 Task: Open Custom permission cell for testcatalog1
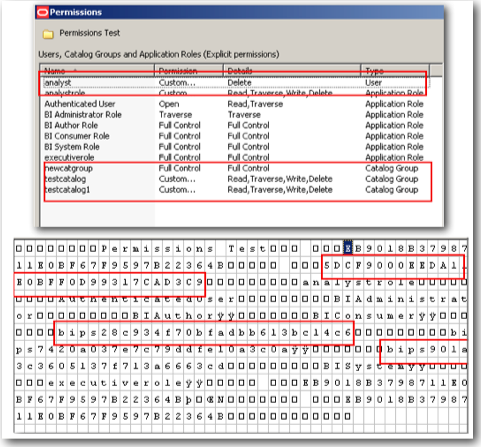[x=177, y=189]
